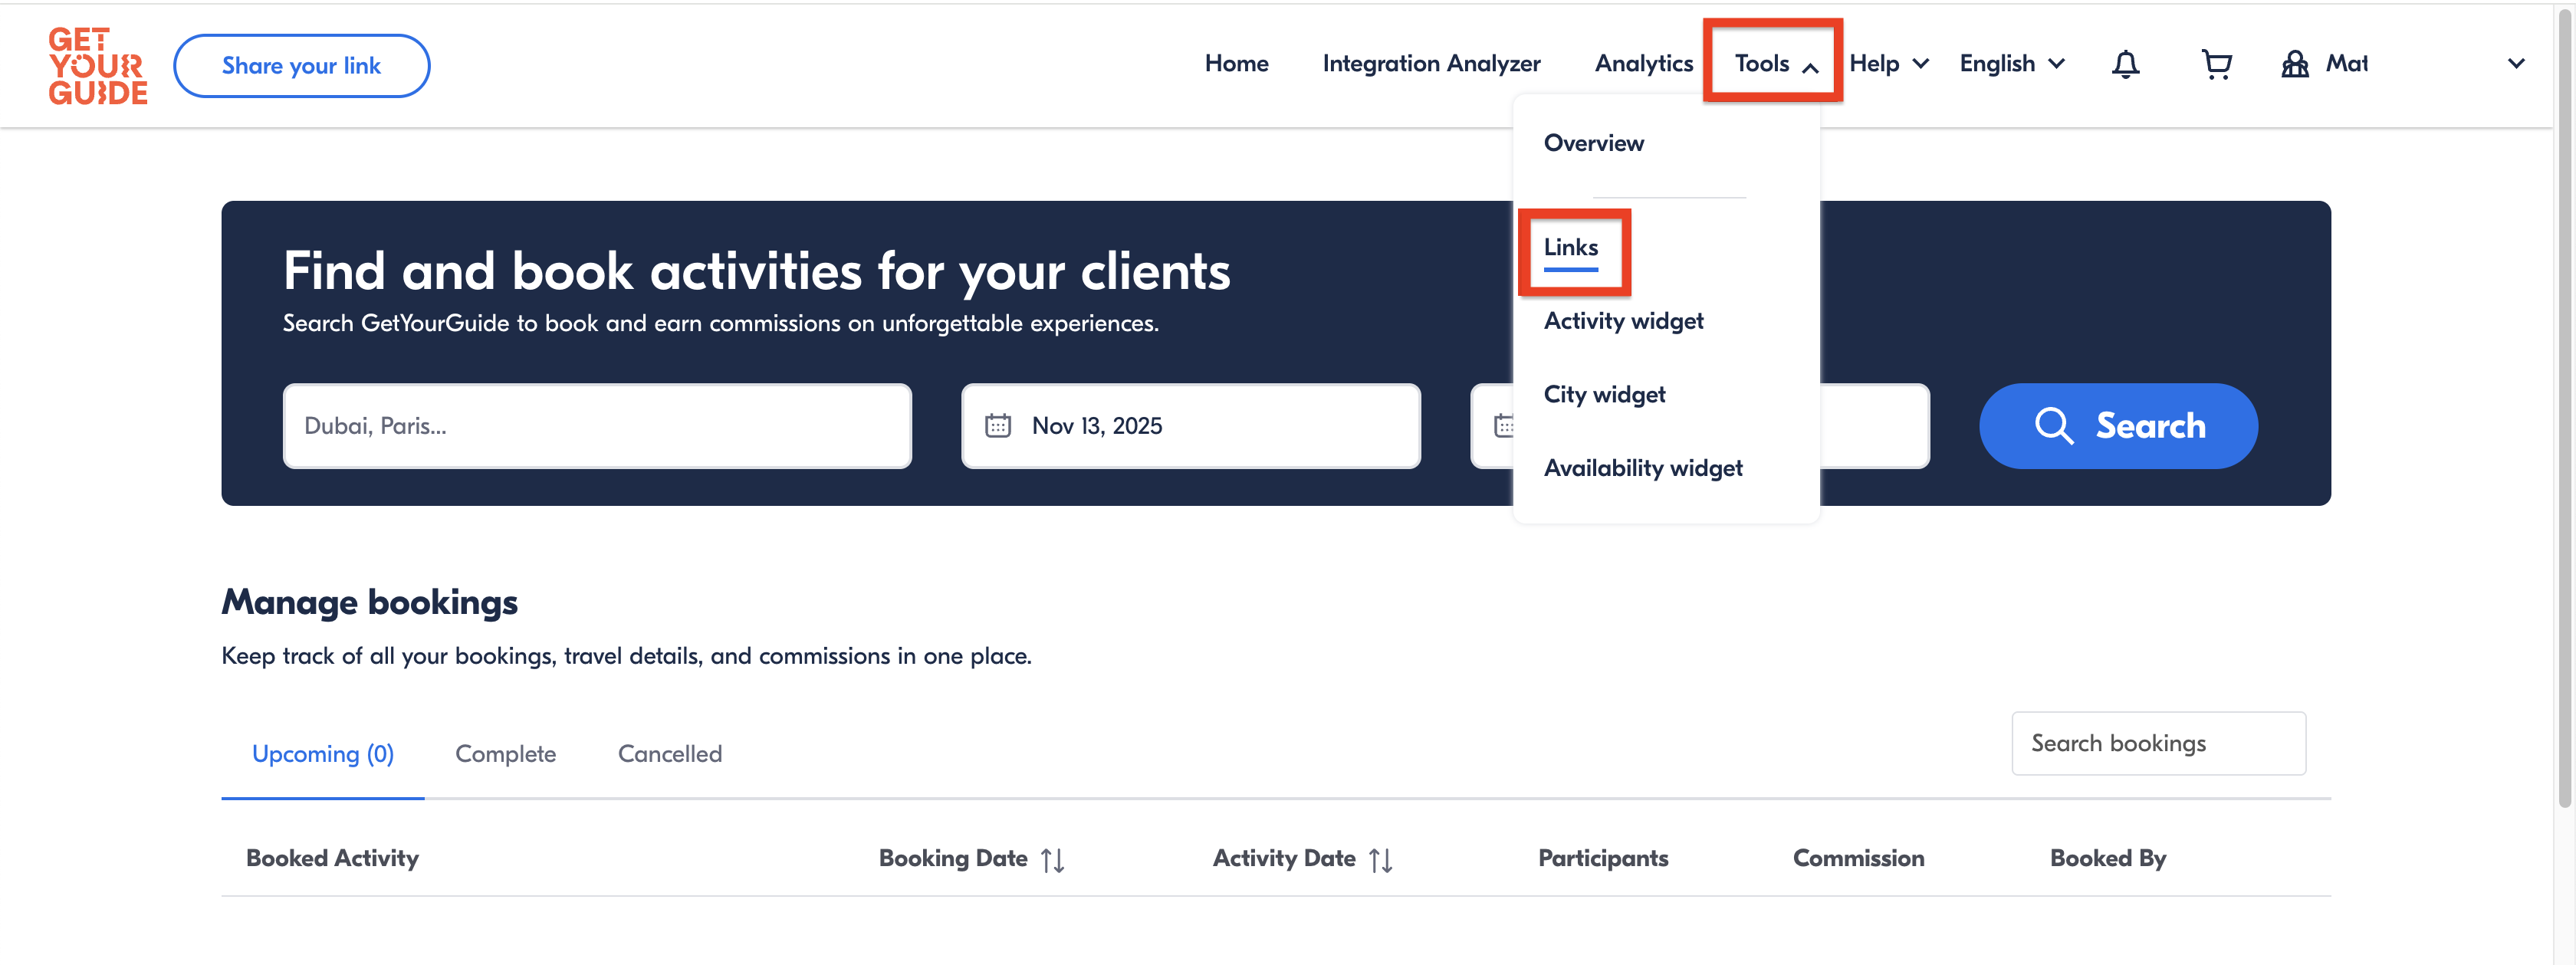Image resolution: width=2576 pixels, height=965 pixels.
Task: Choose Activity widget in Tools menu
Action: (x=1623, y=321)
